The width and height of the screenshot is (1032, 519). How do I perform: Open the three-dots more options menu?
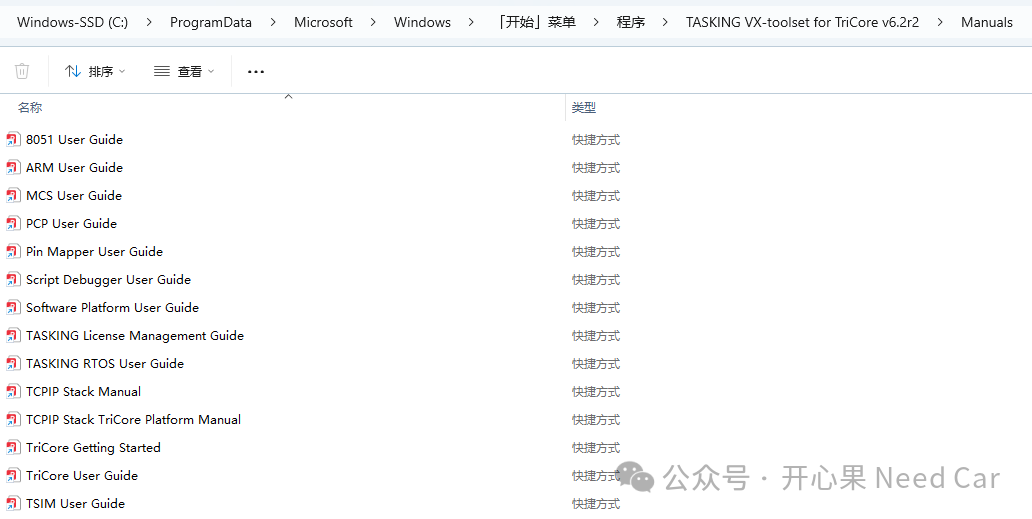click(x=256, y=72)
